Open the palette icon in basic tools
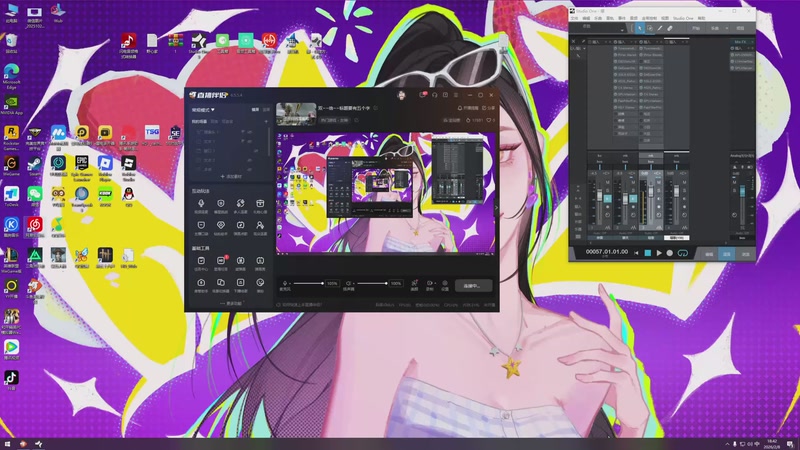The image size is (800, 450). (x=260, y=282)
